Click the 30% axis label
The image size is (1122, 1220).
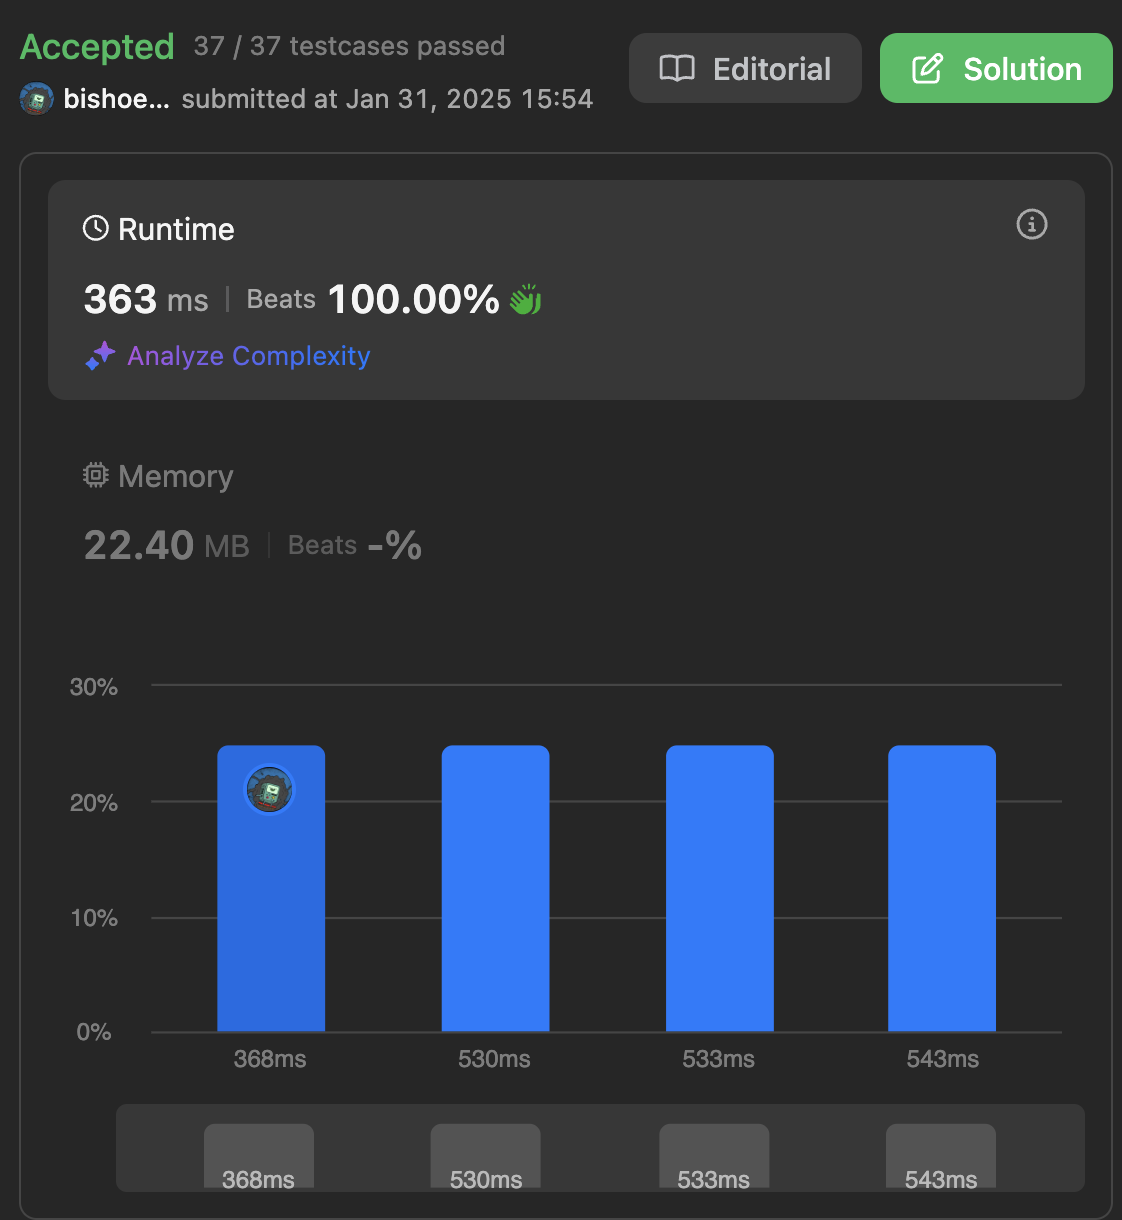93,687
